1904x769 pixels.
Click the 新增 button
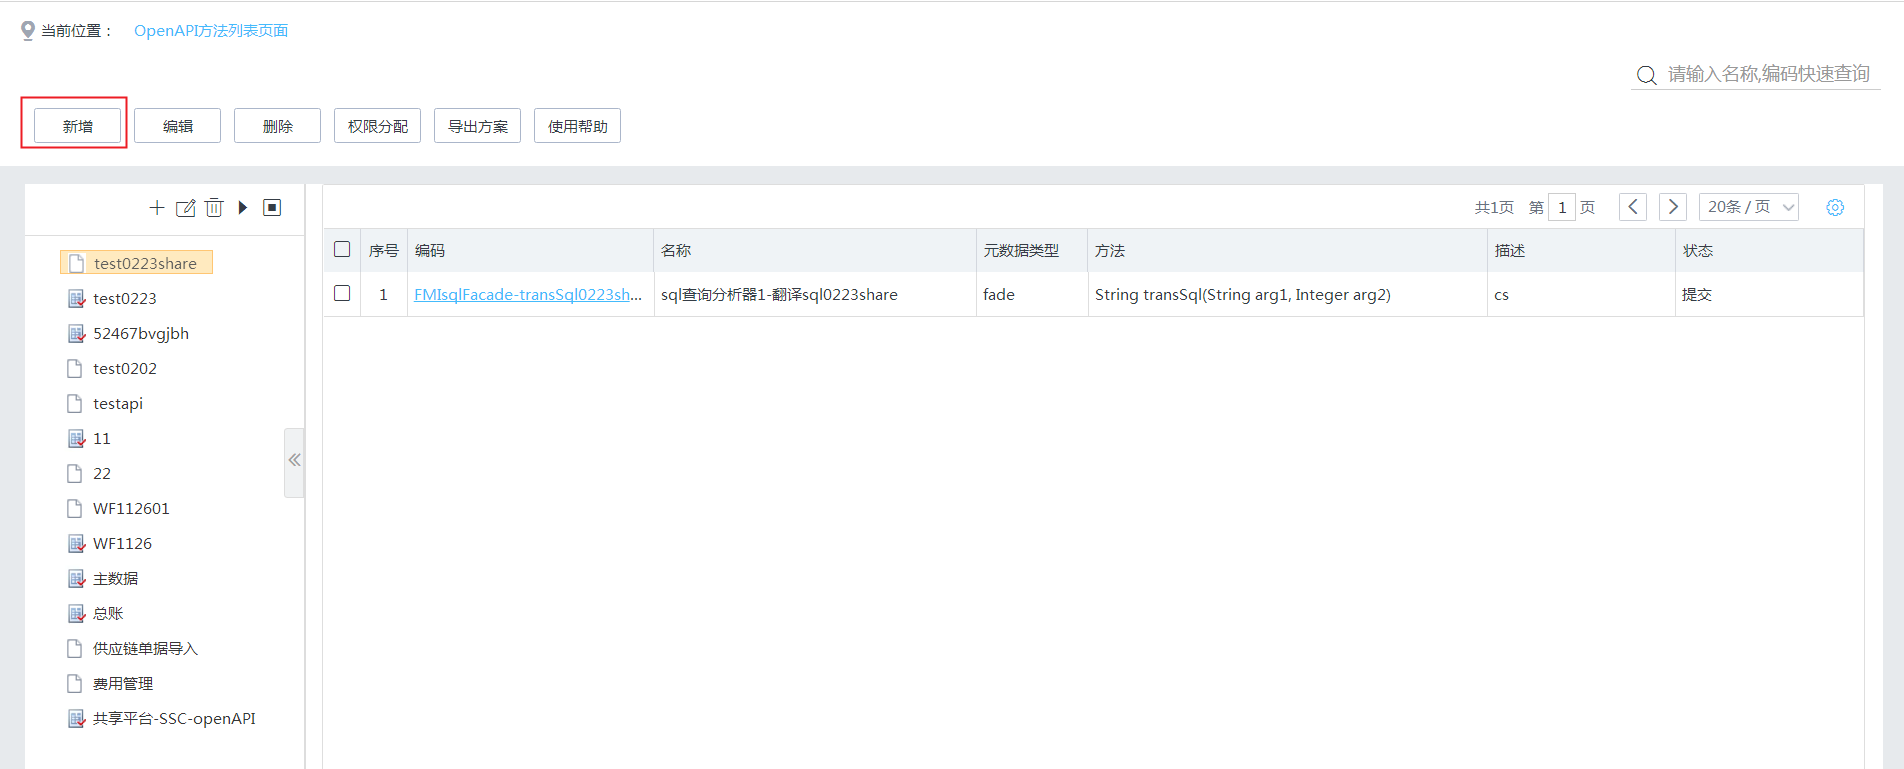tap(77, 126)
